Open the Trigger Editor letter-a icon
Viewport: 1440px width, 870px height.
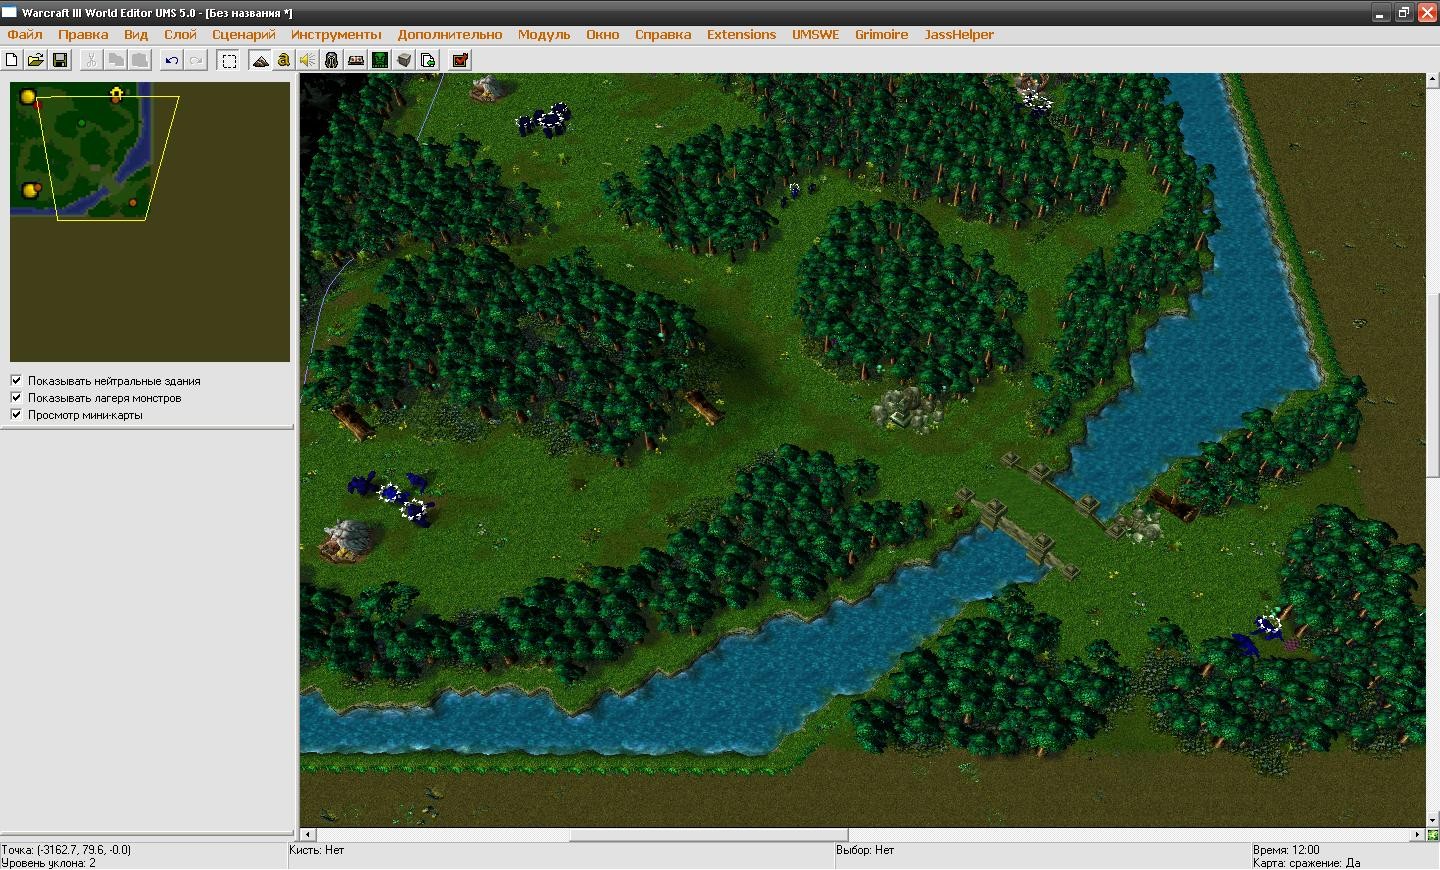(284, 60)
